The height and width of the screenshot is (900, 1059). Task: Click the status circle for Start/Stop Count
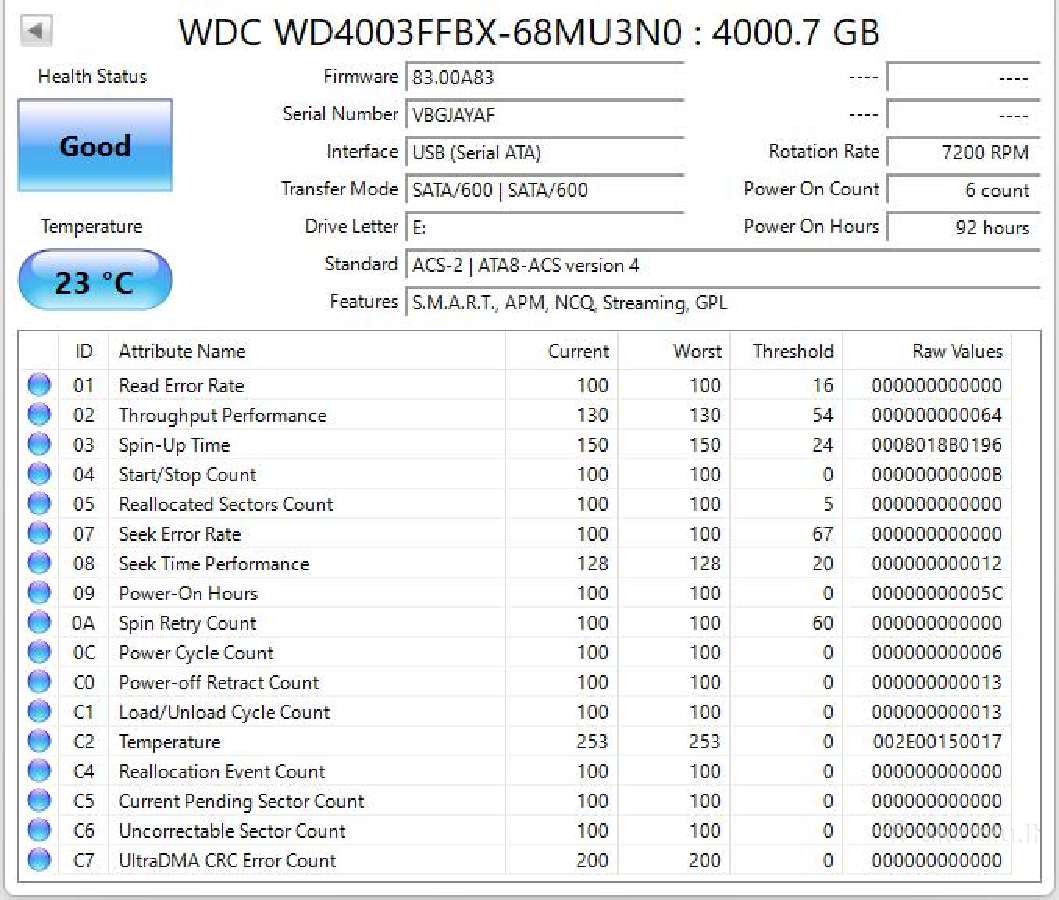[x=39, y=474]
